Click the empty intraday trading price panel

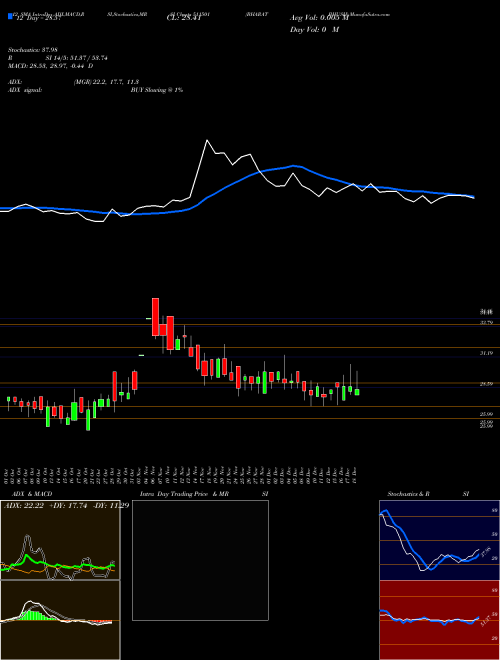[x=200, y=560]
